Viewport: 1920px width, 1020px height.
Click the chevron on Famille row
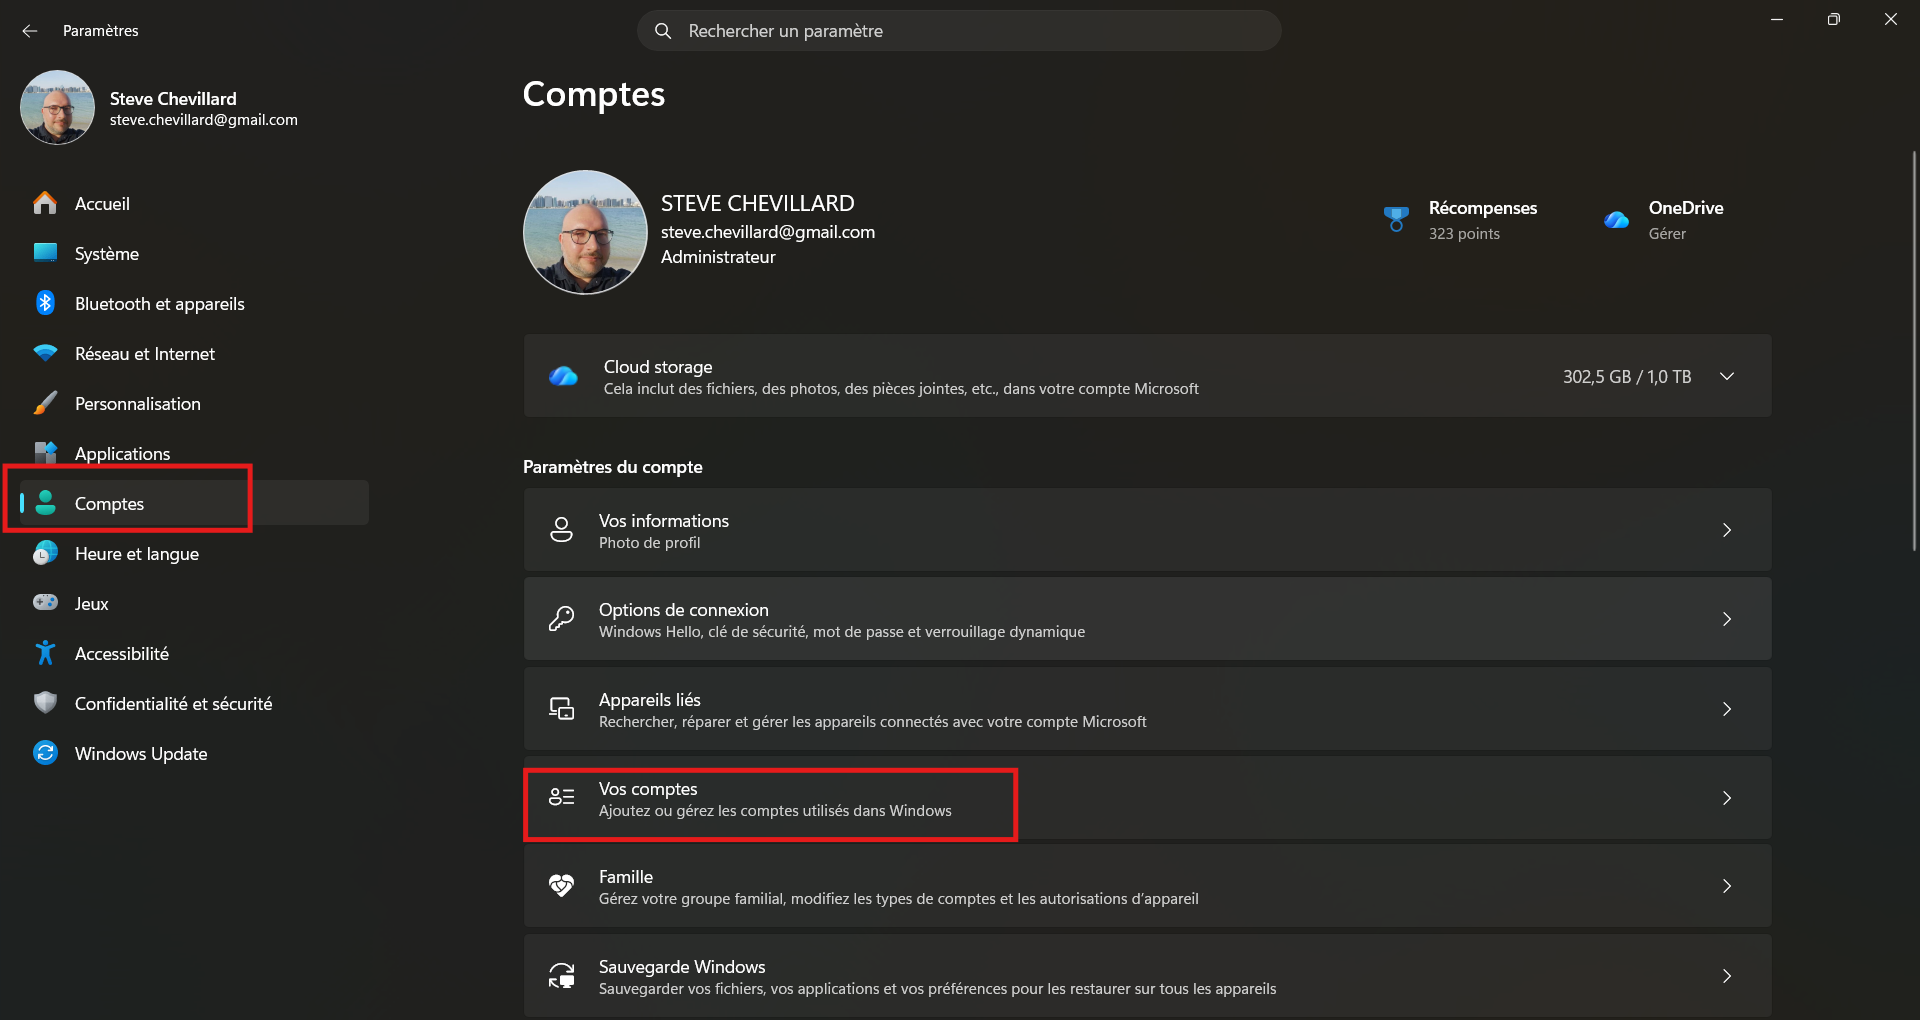1727,886
